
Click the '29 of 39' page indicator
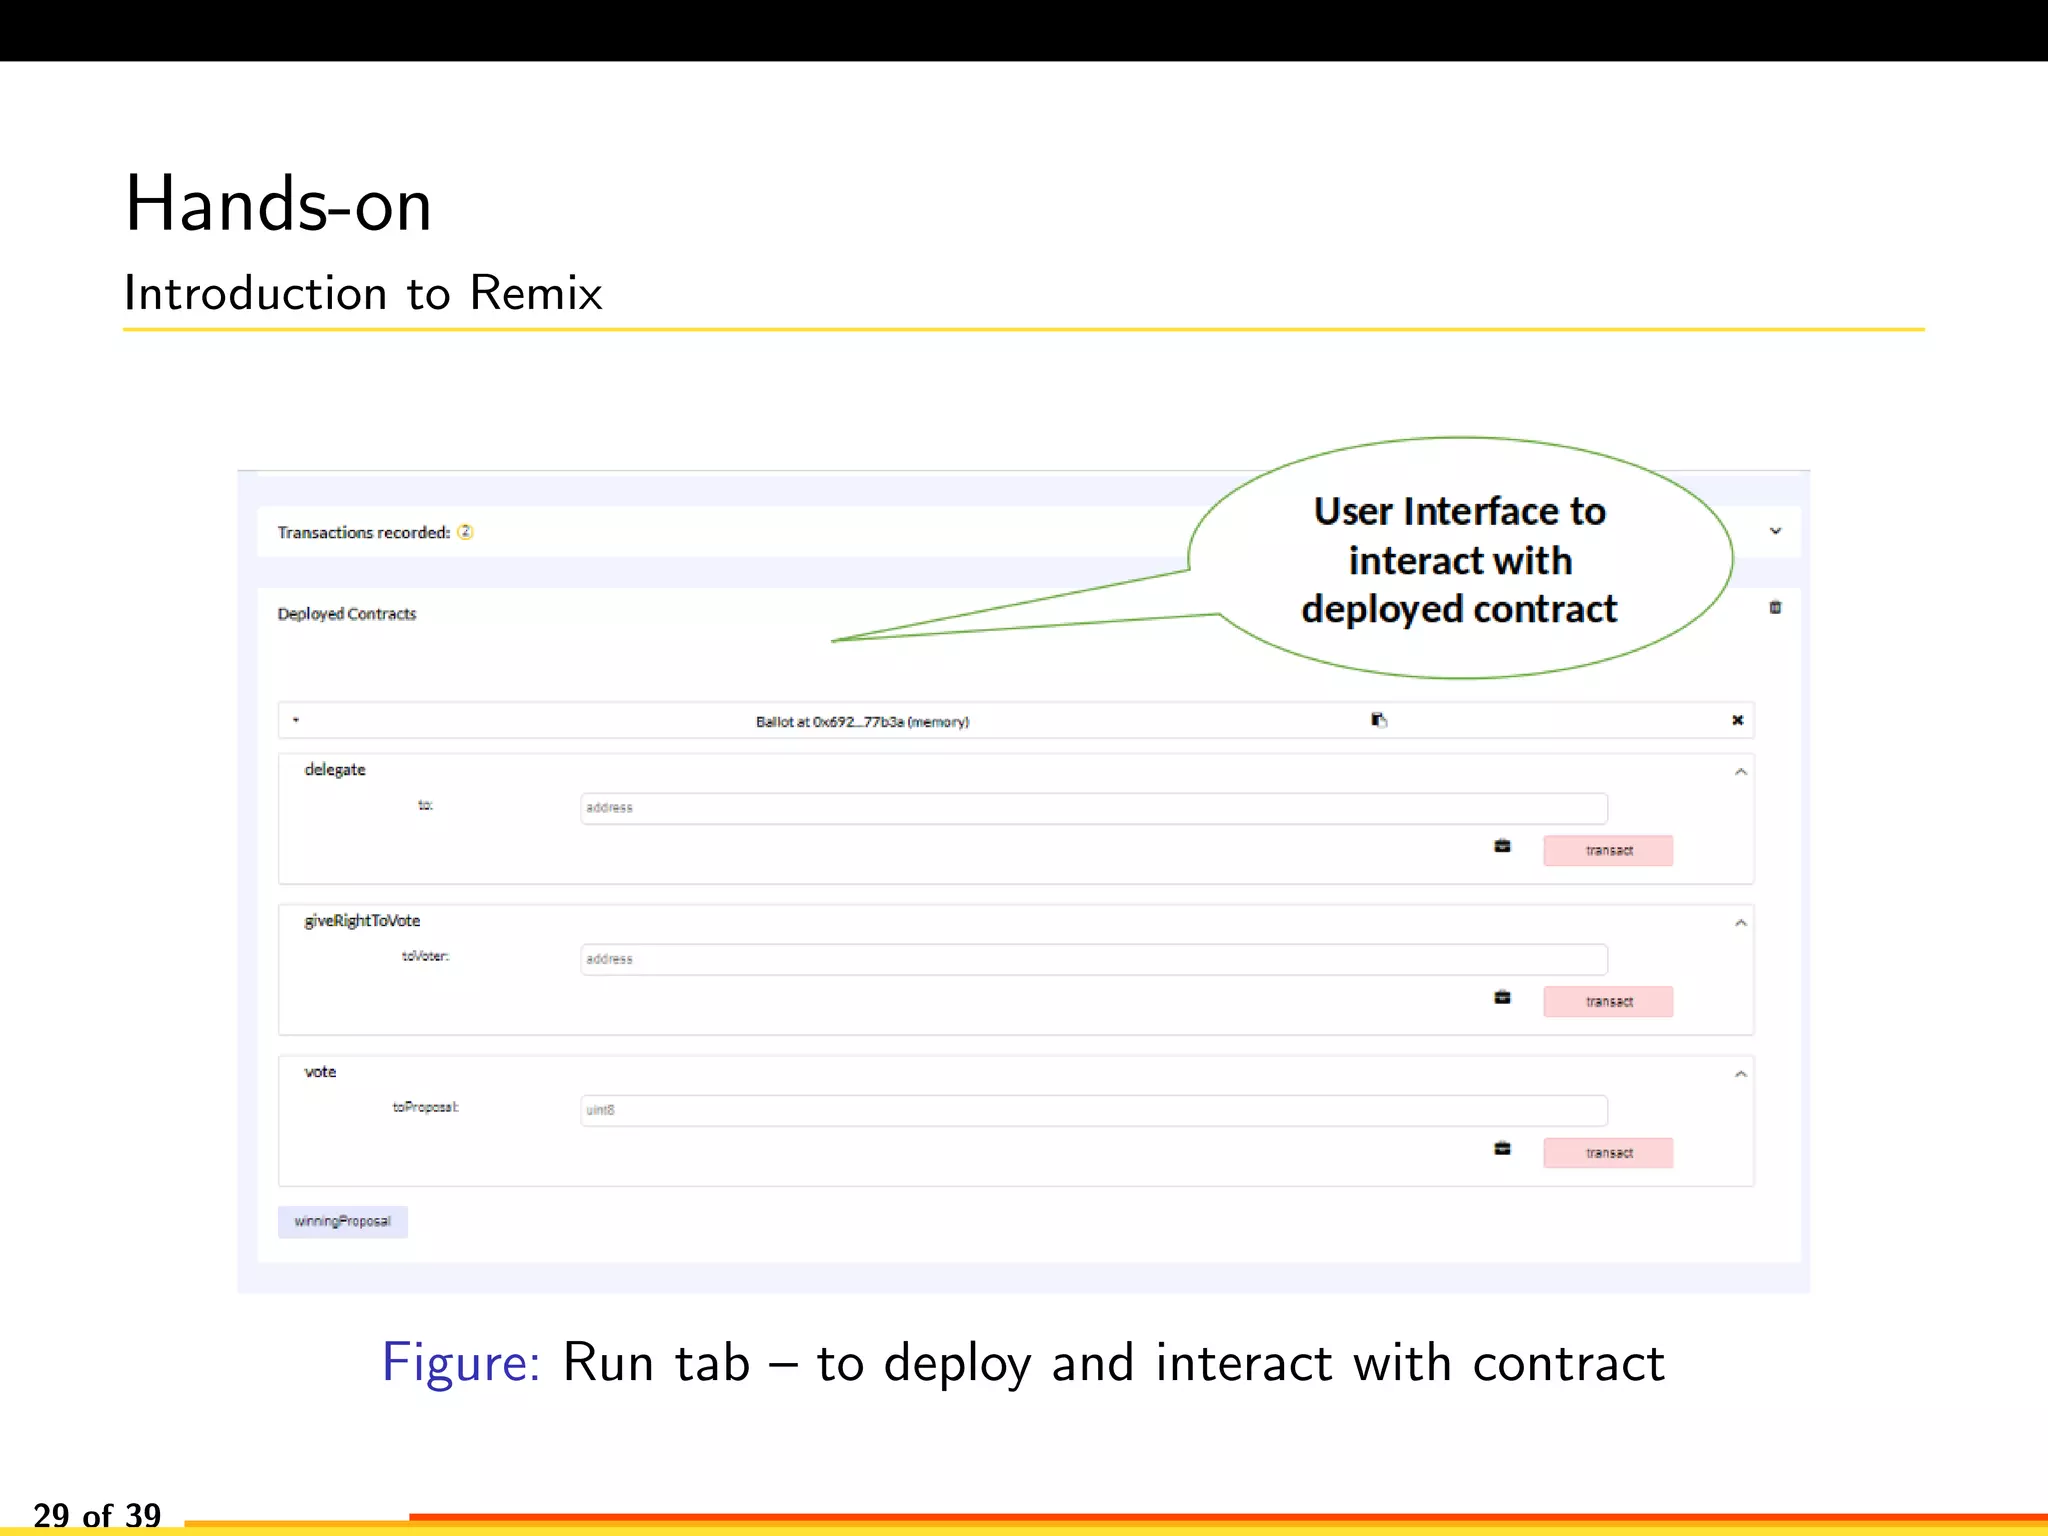(97, 1515)
